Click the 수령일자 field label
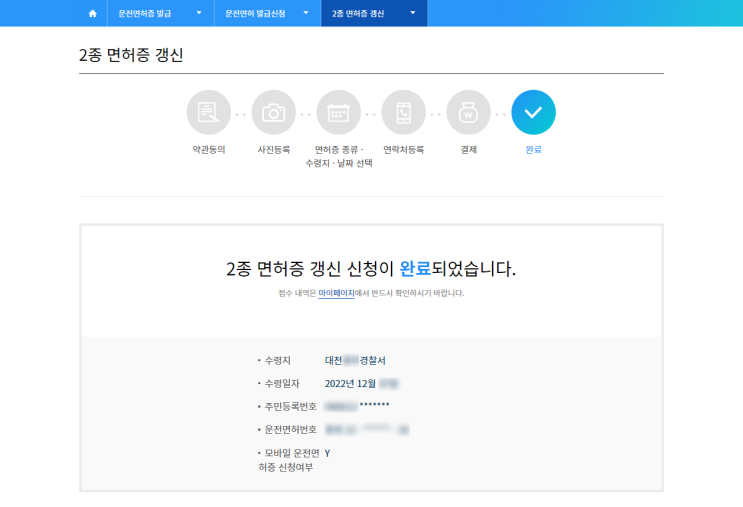 (x=281, y=383)
